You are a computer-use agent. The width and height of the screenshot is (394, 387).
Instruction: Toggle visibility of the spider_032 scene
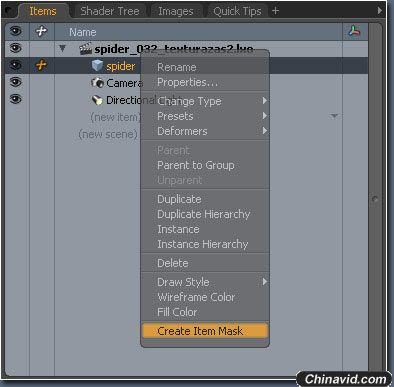[16, 48]
